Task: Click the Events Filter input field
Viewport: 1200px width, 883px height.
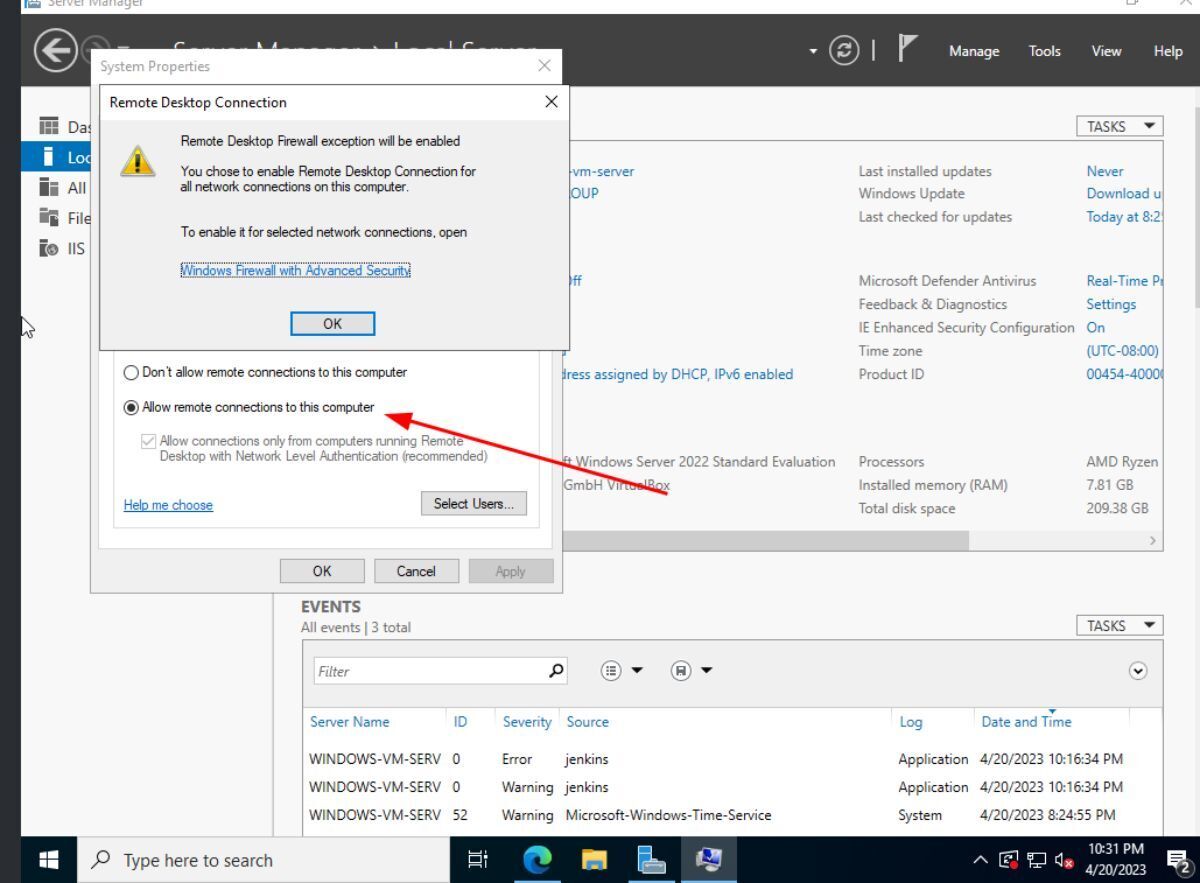Action: coord(430,672)
